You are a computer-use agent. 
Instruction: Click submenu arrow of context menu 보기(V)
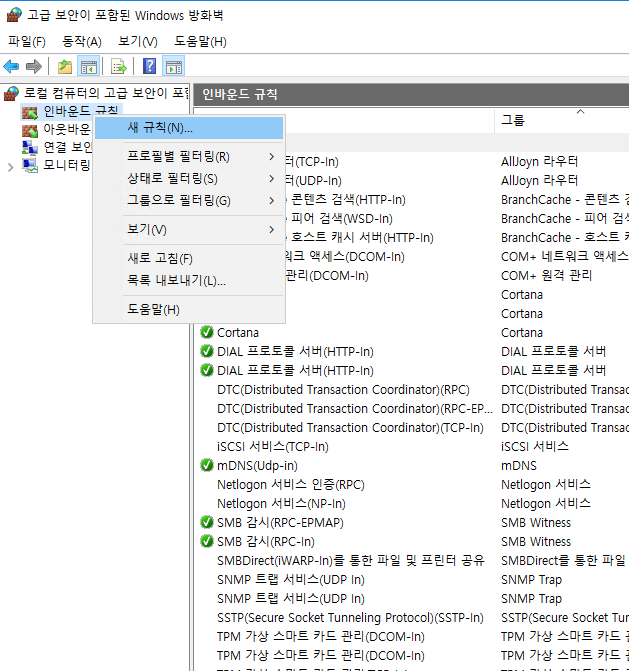tap(272, 230)
